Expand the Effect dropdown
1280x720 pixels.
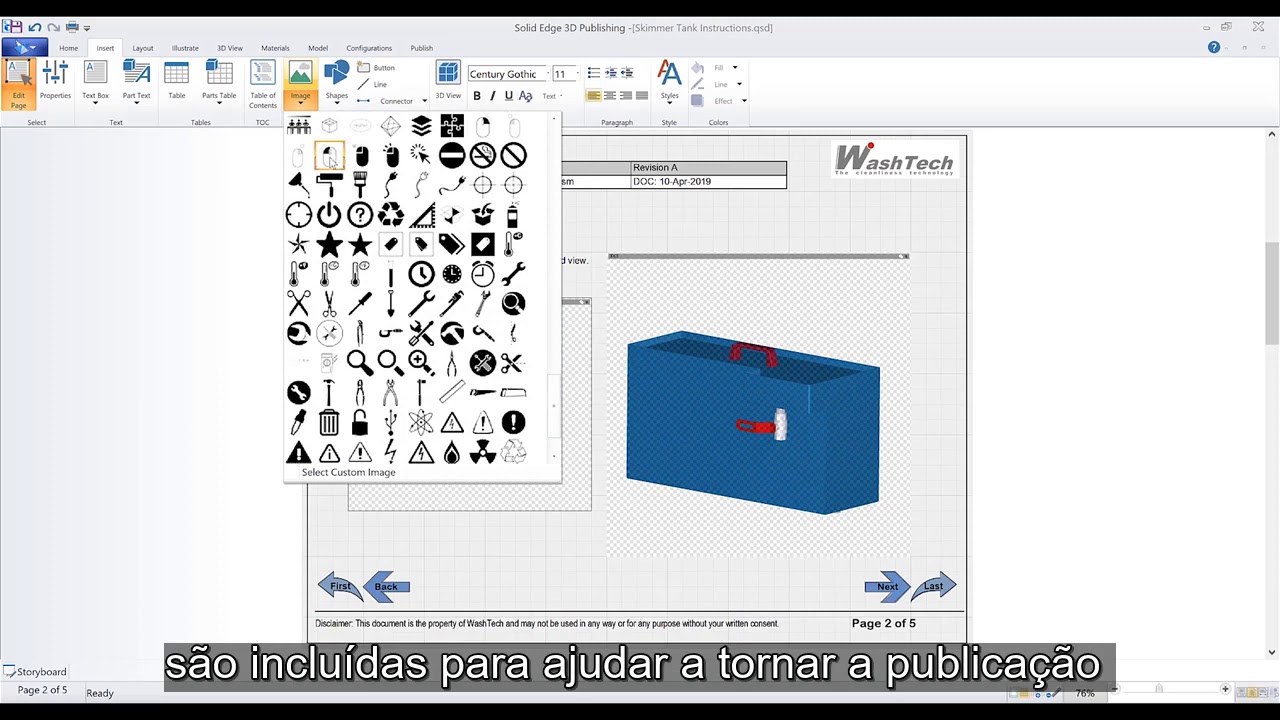(x=744, y=101)
